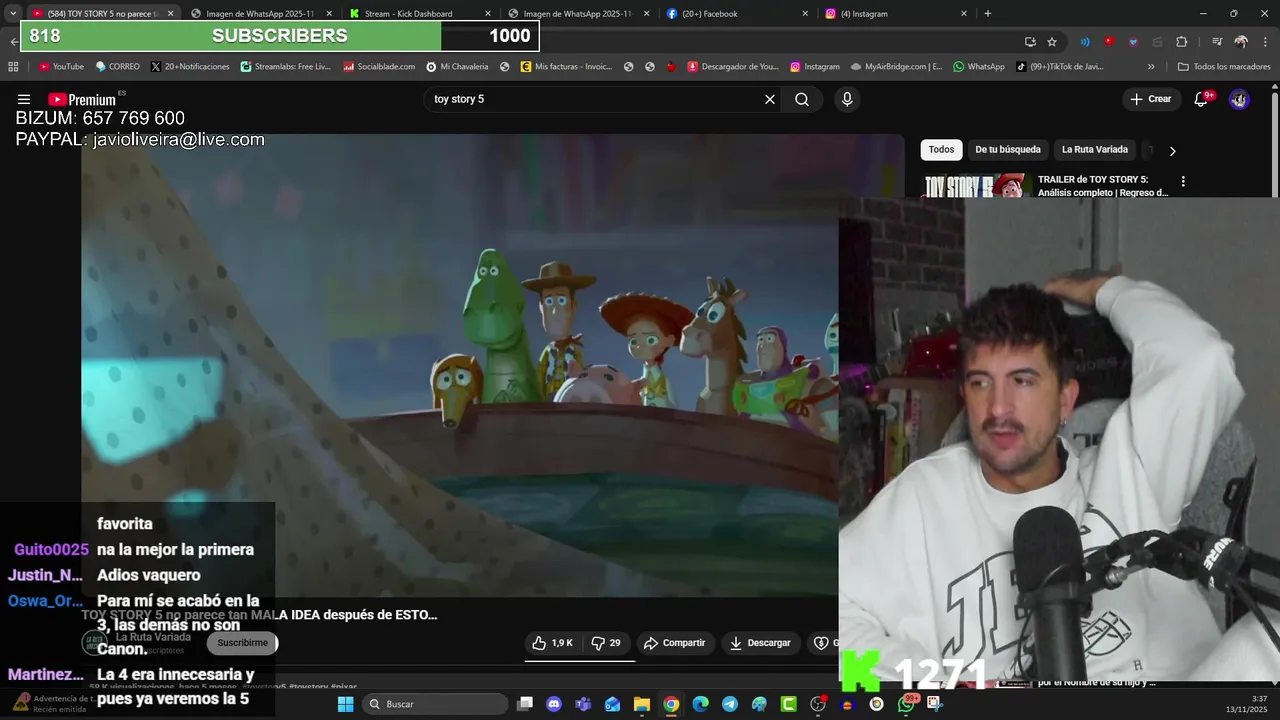Share the video via Compartir
Screen dimensions: 1280x720
pyautogui.click(x=675, y=643)
